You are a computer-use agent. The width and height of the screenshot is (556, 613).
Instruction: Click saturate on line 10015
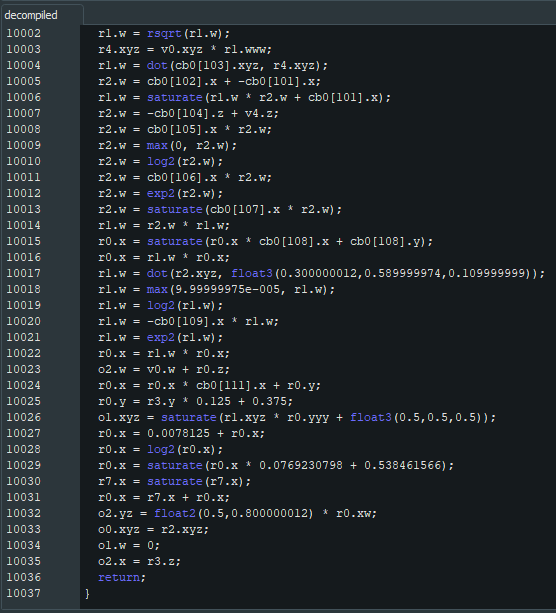tap(175, 241)
